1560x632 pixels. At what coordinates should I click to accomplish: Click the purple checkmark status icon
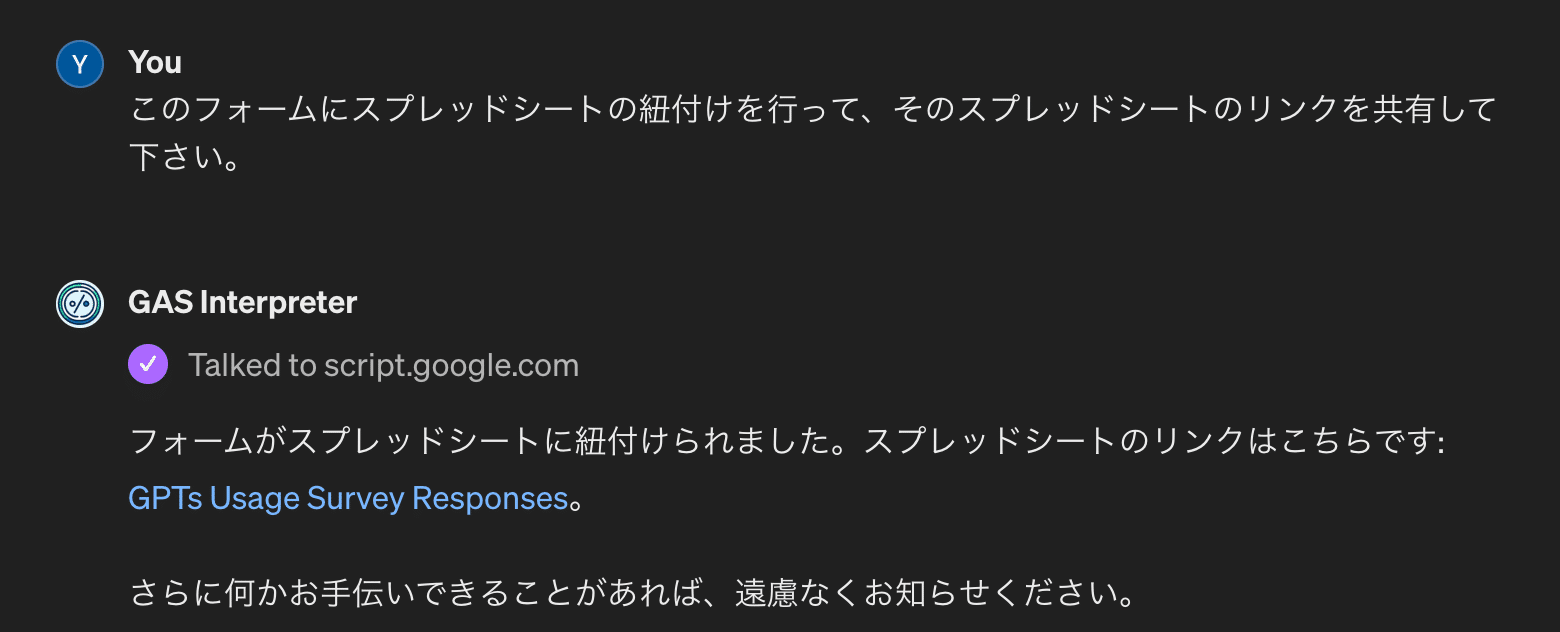click(x=147, y=365)
